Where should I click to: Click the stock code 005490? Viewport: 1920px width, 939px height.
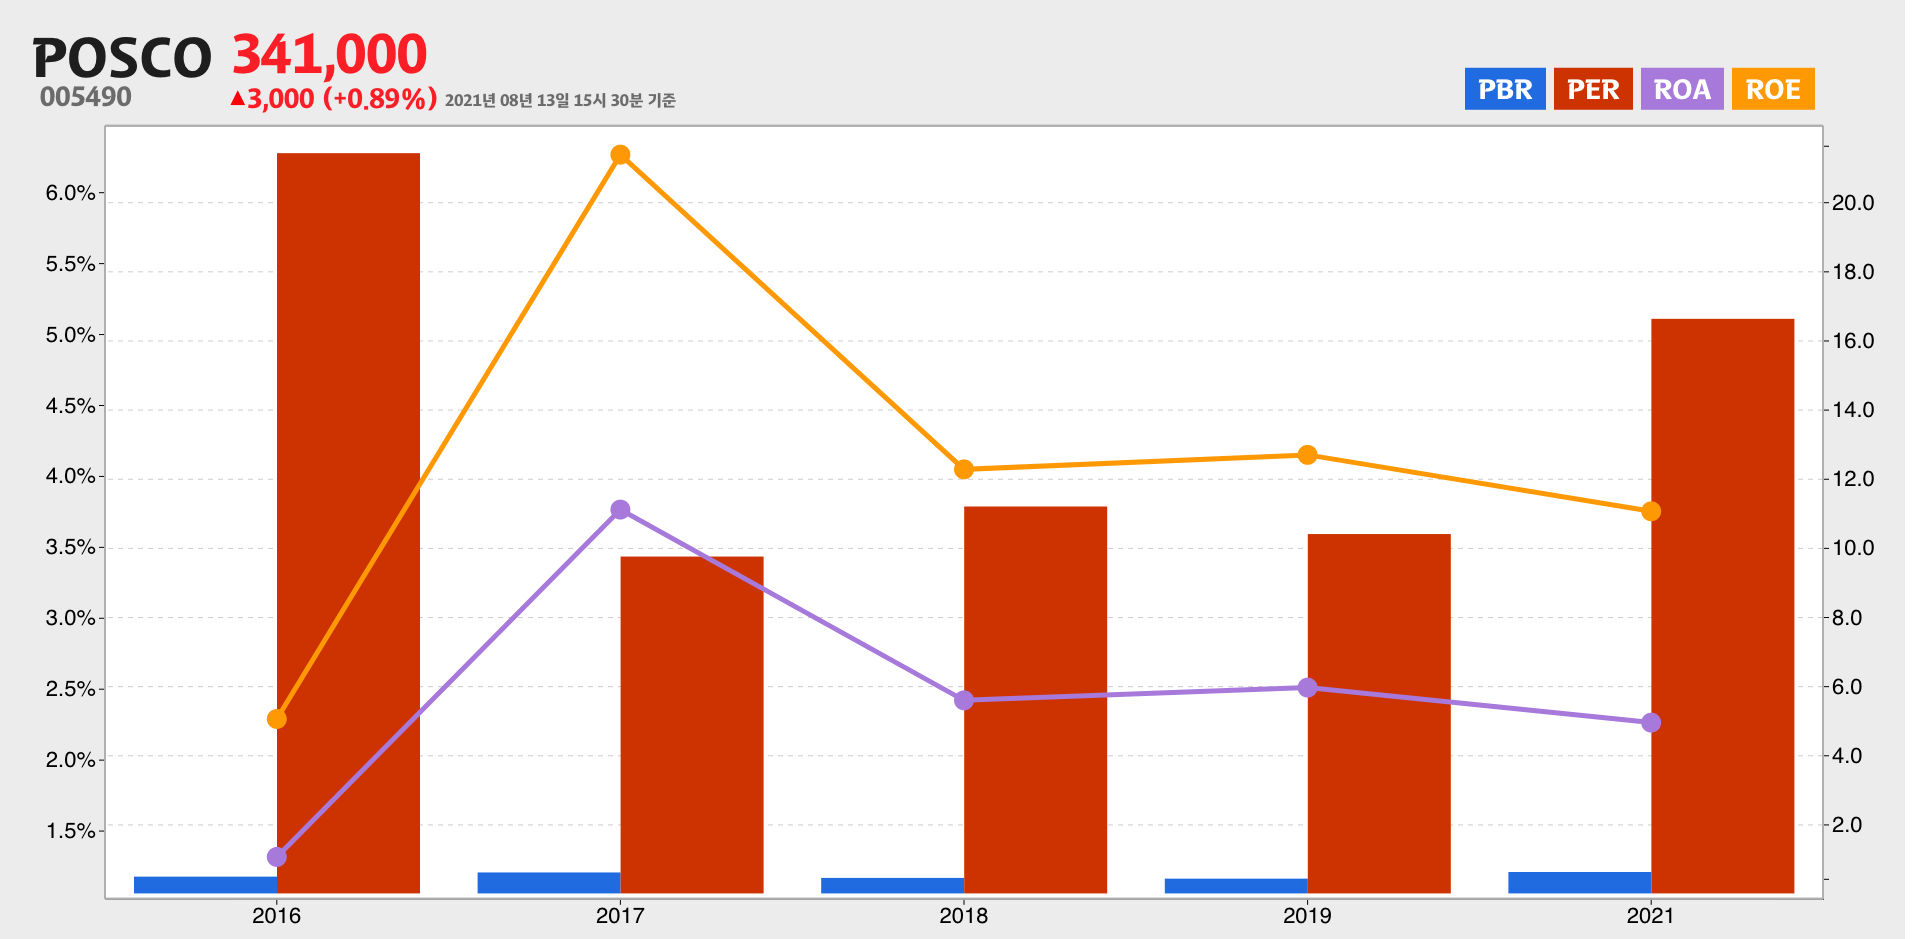coord(86,97)
